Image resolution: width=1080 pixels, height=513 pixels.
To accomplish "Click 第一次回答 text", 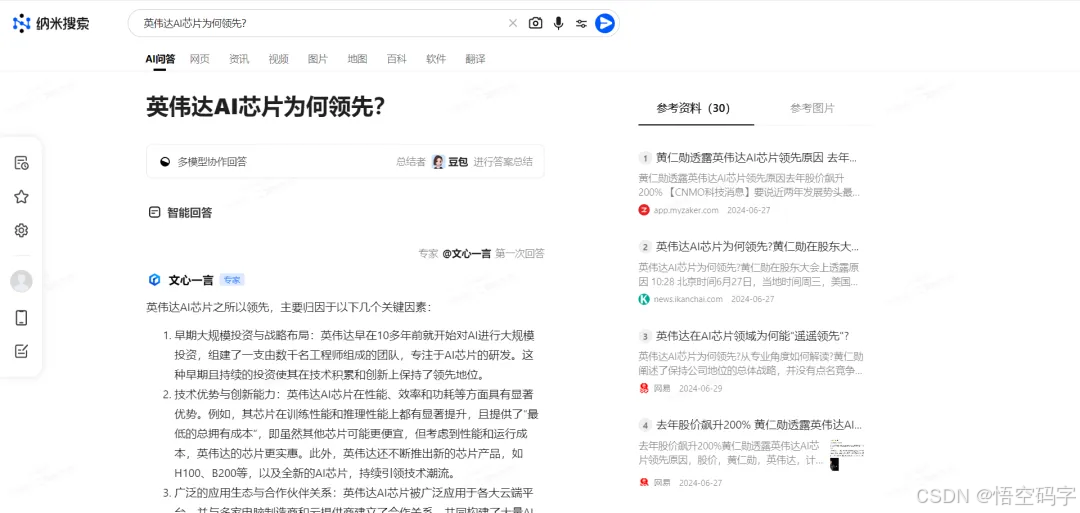I will click(x=520, y=253).
